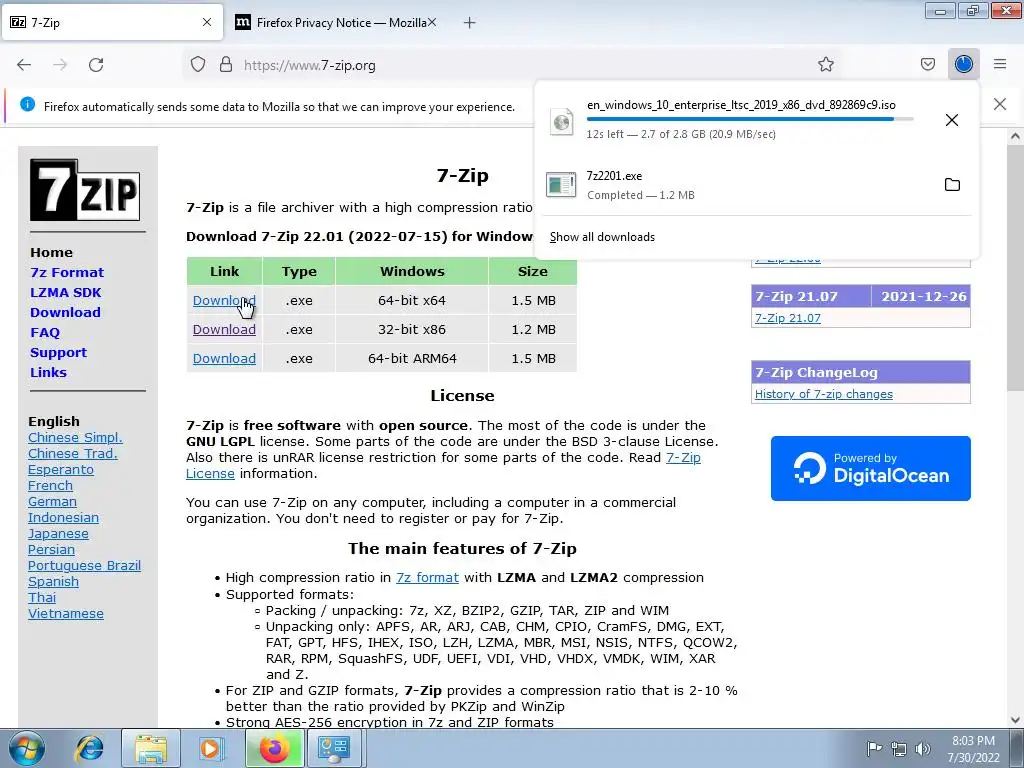1024x768 pixels.
Task: Bookmark this page with the star icon
Action: tap(825, 64)
